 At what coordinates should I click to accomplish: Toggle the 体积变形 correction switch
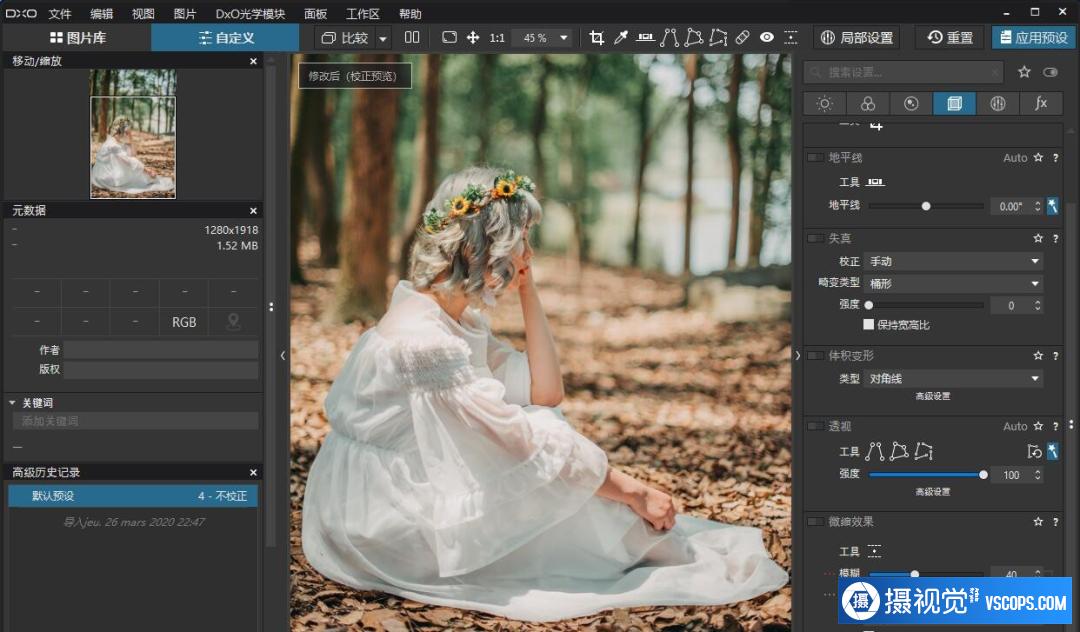pyautogui.click(x=816, y=356)
